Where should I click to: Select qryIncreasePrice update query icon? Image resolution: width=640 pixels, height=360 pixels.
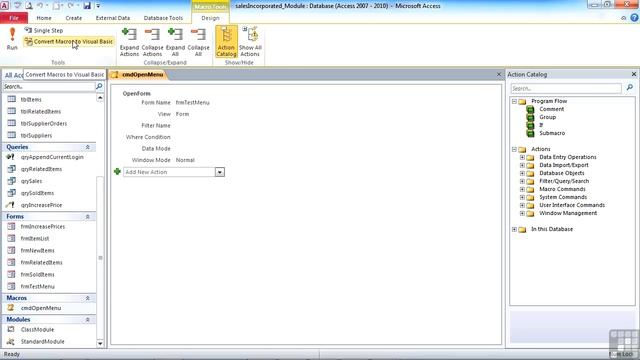pos(11,205)
